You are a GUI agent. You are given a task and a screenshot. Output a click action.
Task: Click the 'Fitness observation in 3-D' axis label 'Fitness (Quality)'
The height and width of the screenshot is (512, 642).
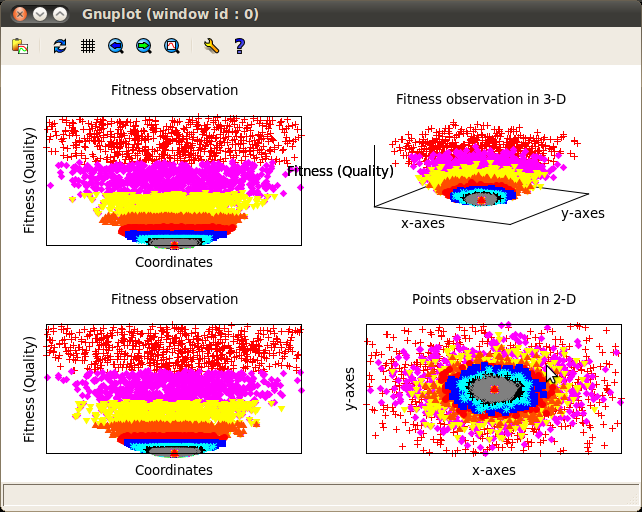(x=340, y=171)
